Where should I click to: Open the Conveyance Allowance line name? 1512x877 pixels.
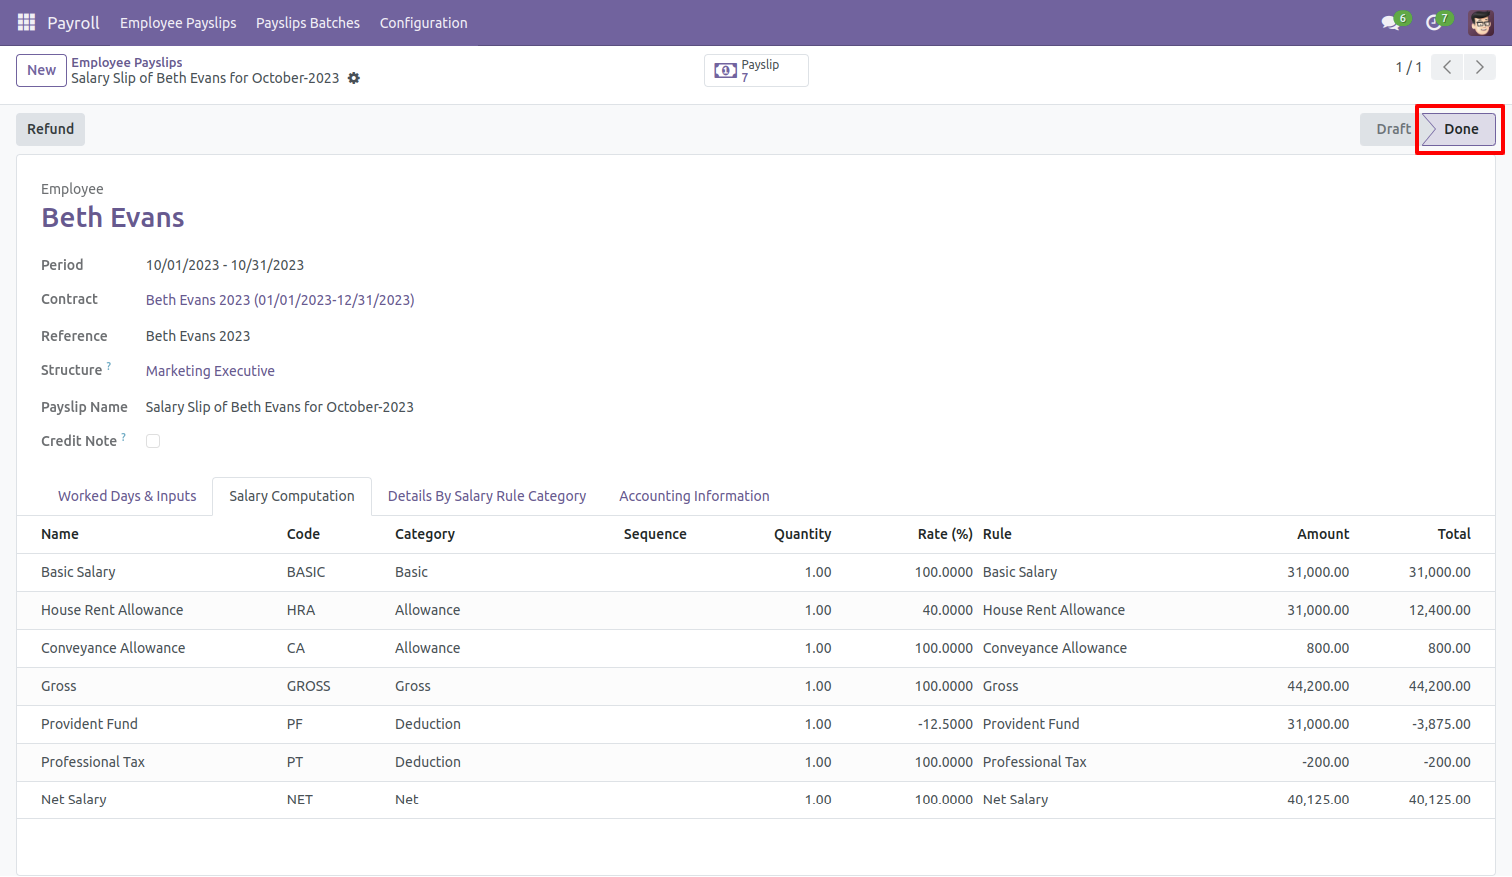tap(113, 648)
